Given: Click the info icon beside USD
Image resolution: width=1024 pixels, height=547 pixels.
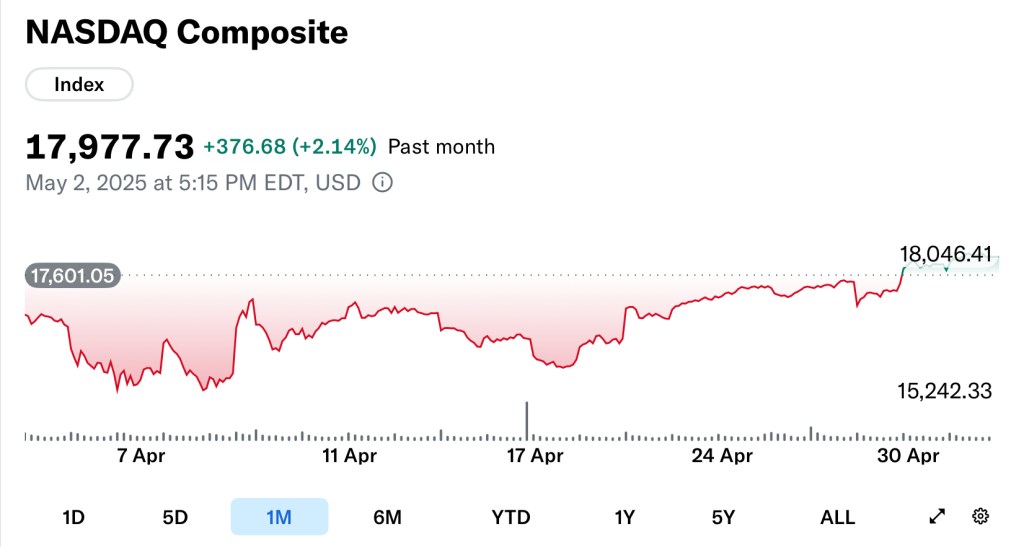Looking at the screenshot, I should 382,183.
